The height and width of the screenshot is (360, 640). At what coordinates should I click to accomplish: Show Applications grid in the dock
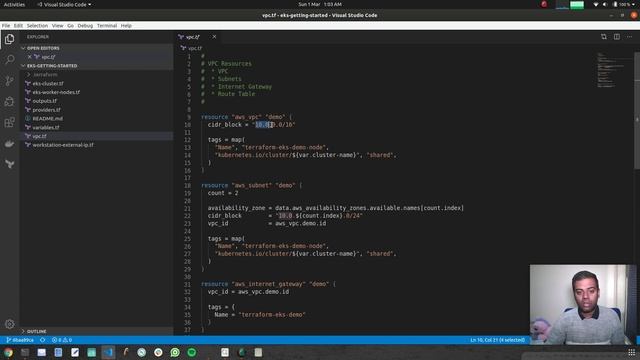pos(632,352)
